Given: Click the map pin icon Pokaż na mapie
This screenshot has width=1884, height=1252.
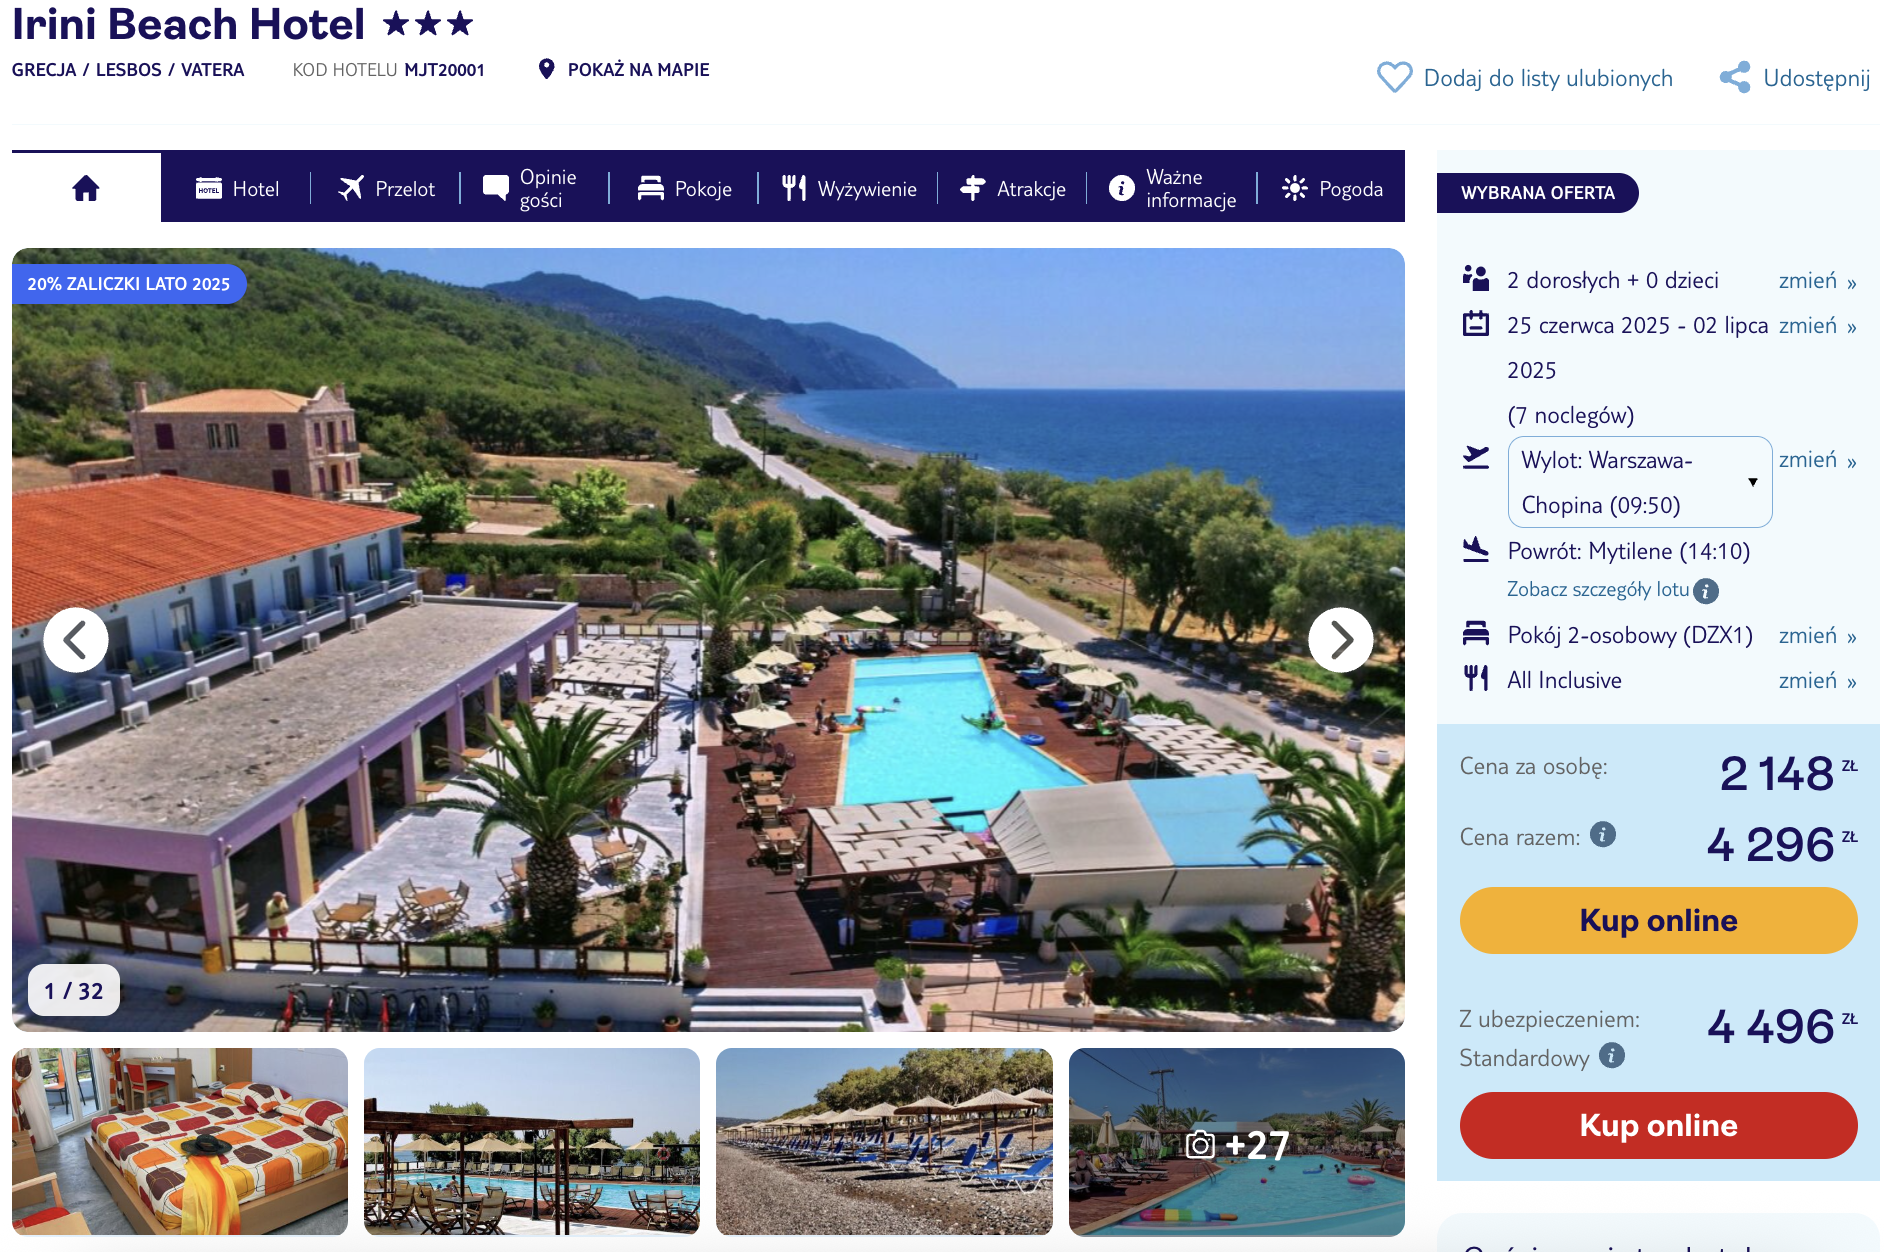Looking at the screenshot, I should point(546,69).
